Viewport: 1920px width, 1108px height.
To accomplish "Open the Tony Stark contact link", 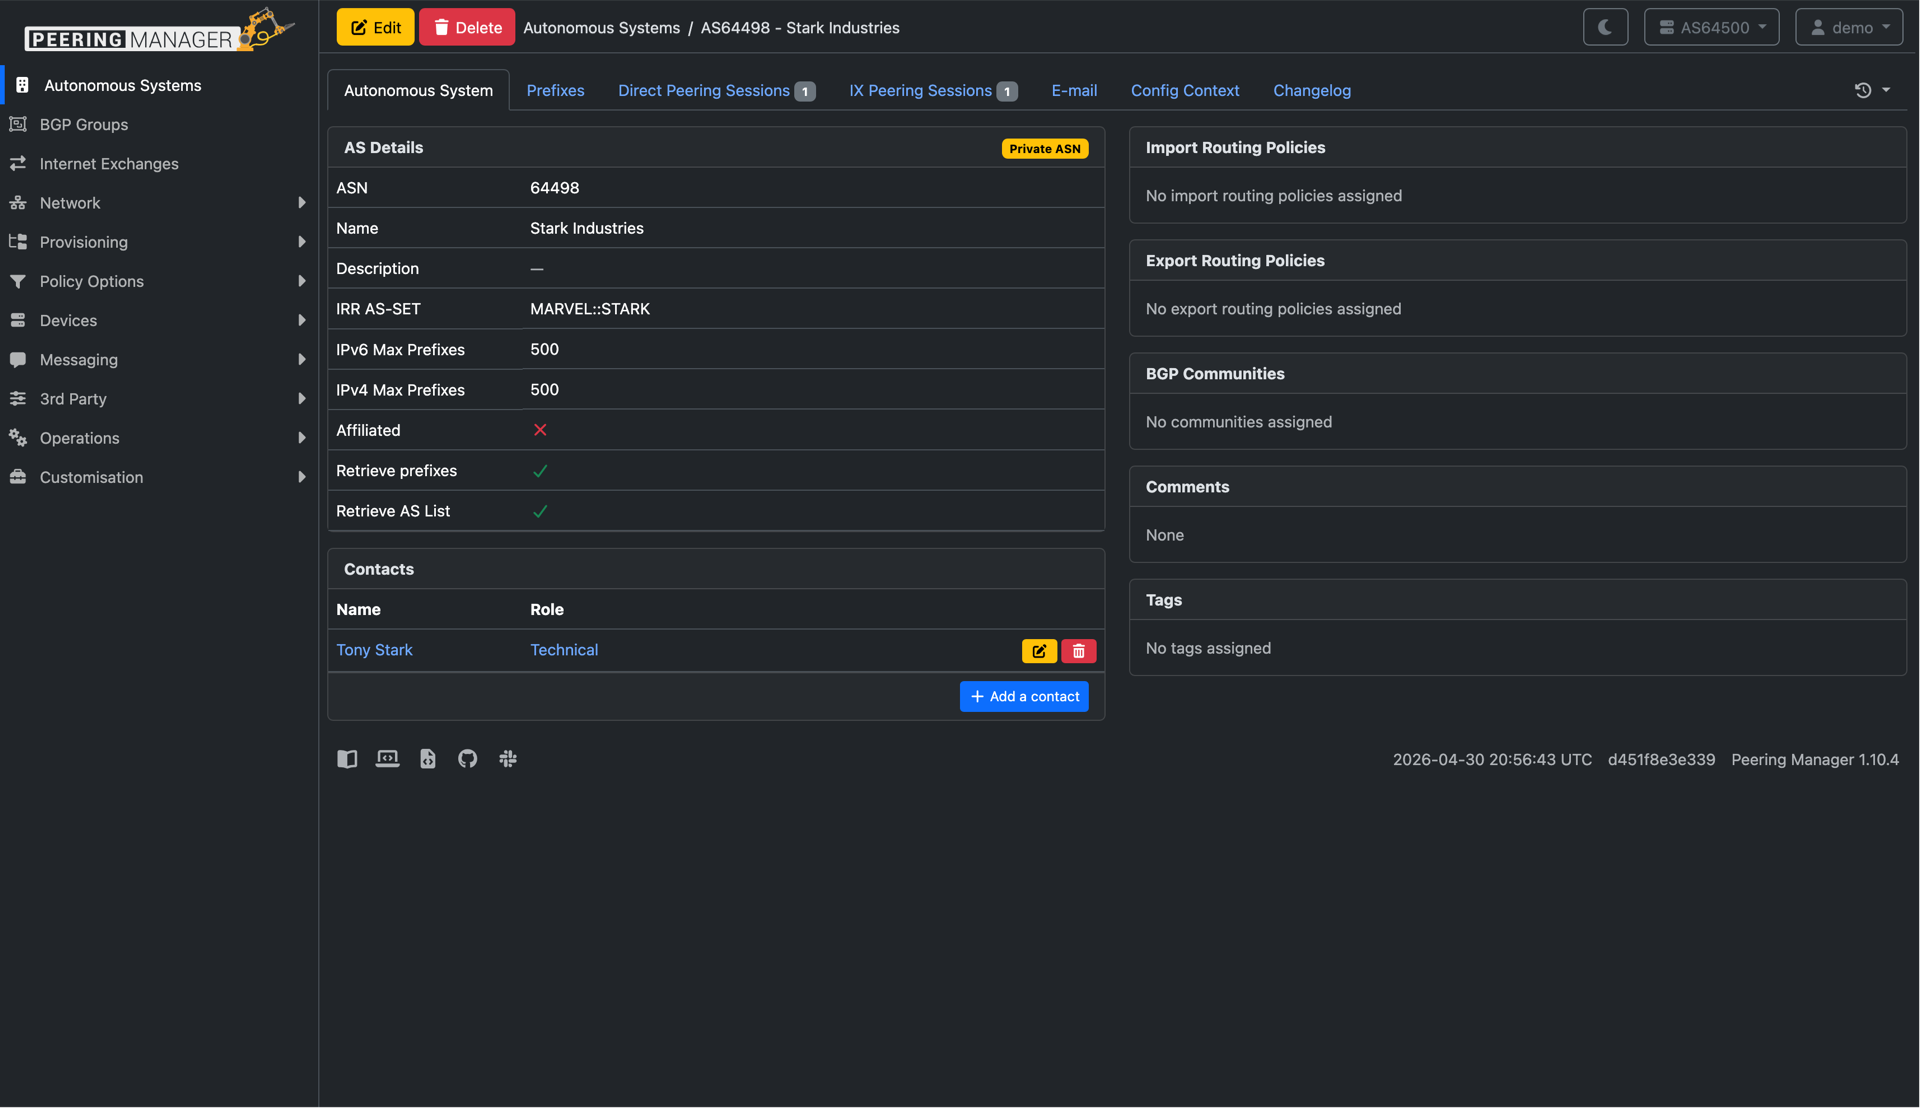I will point(374,650).
